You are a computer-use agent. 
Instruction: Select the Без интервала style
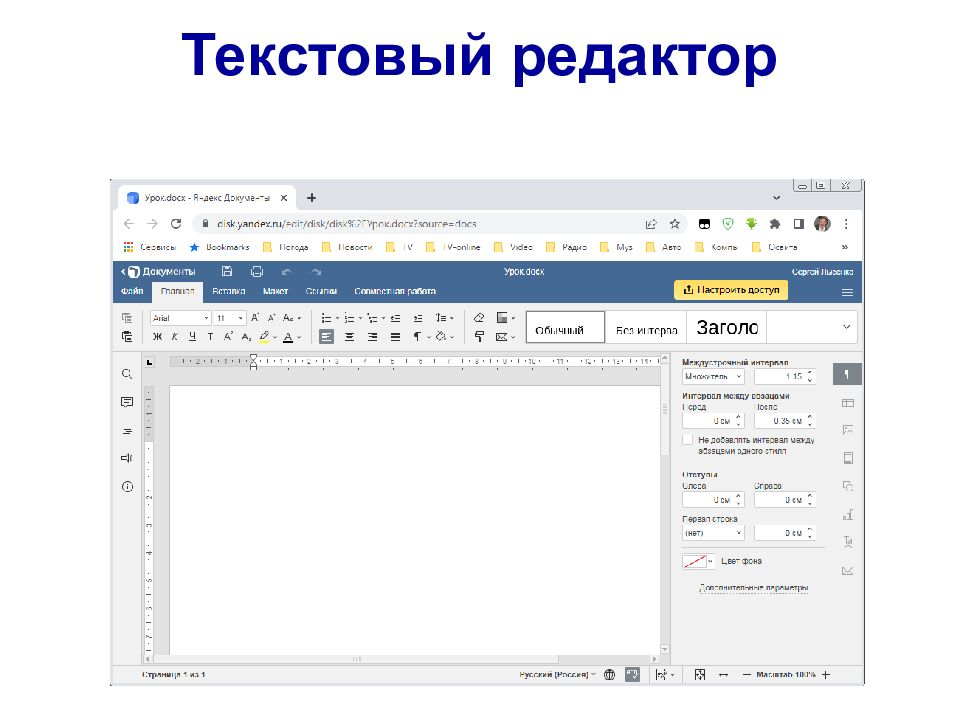[646, 326]
